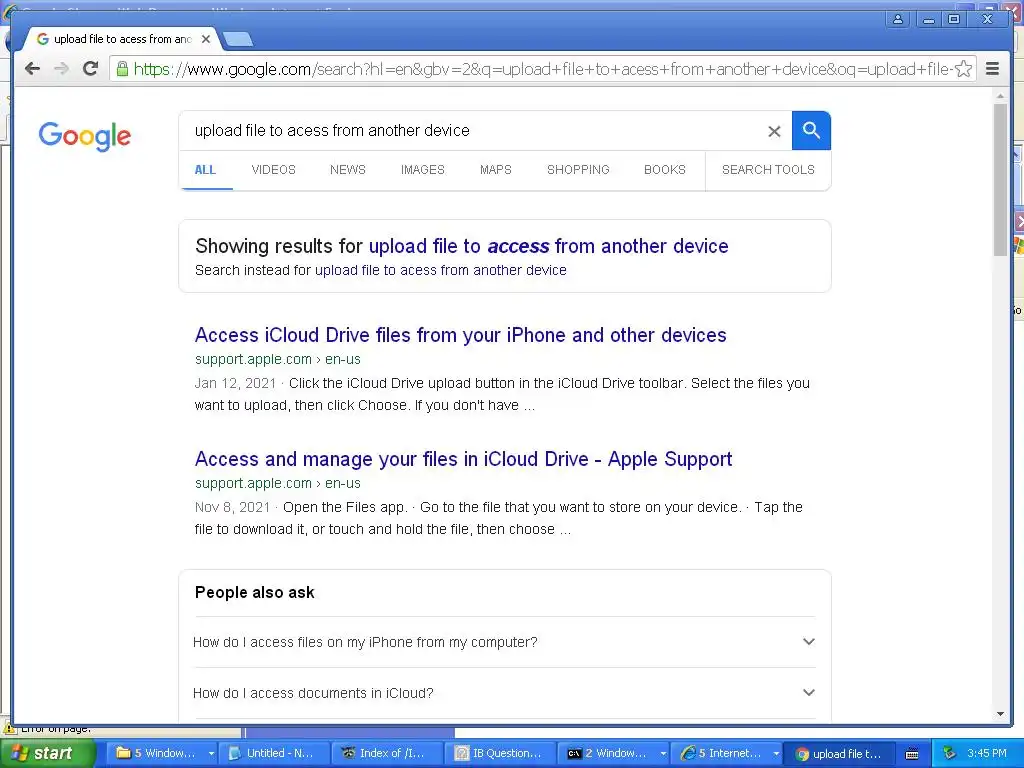Switch to the VIDEOS tab
The height and width of the screenshot is (768, 1024).
(274, 170)
